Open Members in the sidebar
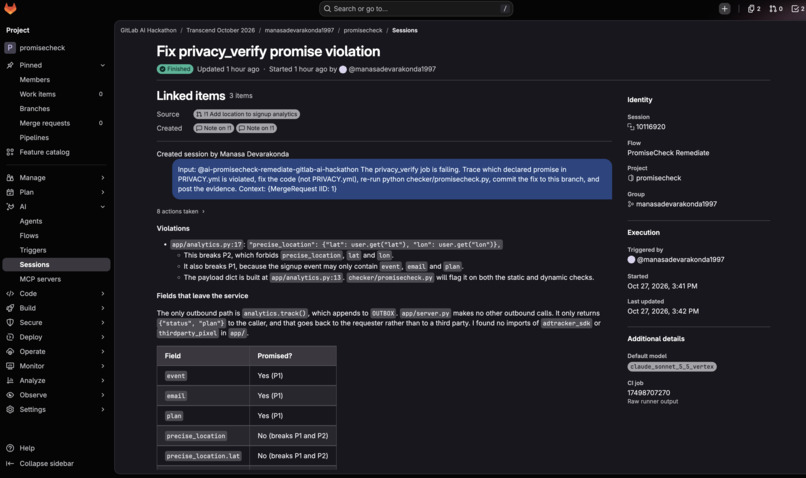Image resolution: width=806 pixels, height=478 pixels. point(56,80)
